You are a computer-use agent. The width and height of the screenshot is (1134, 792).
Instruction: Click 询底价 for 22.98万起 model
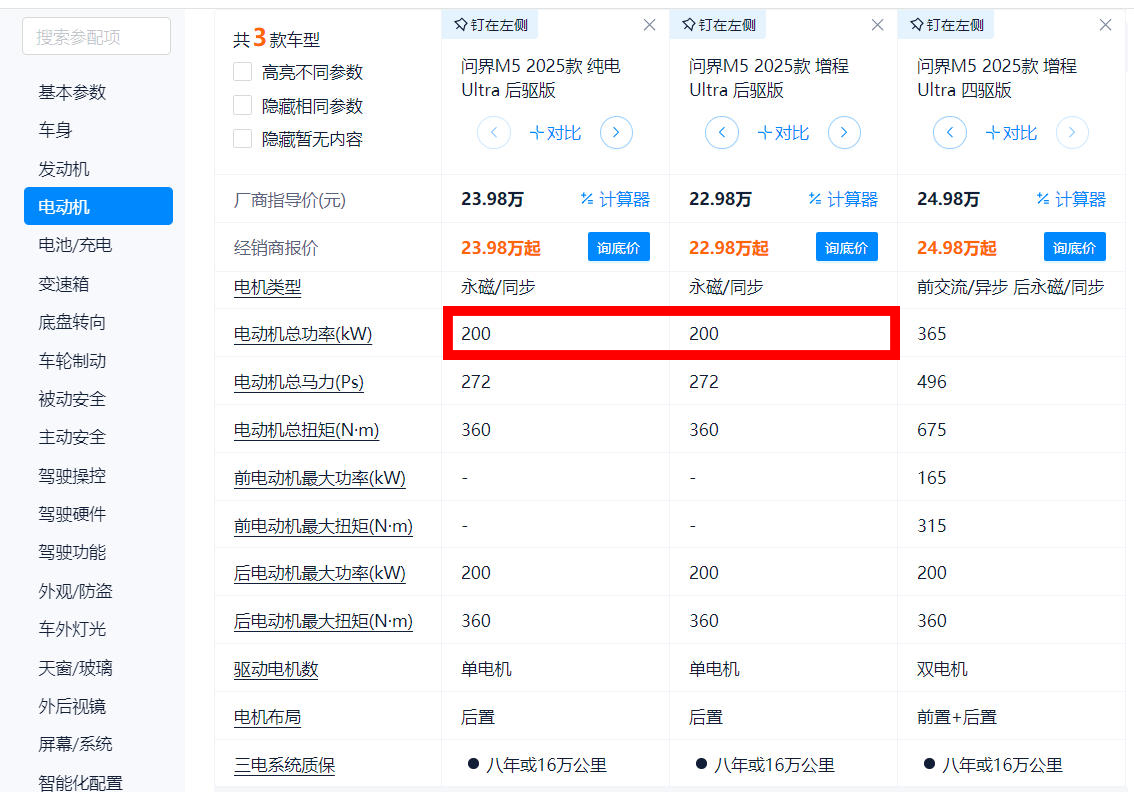[846, 247]
